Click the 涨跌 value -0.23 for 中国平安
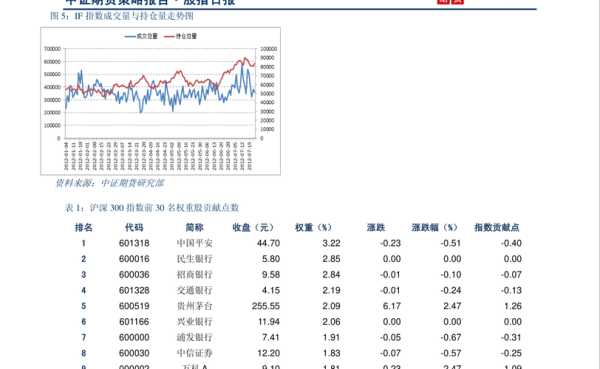 (x=390, y=243)
